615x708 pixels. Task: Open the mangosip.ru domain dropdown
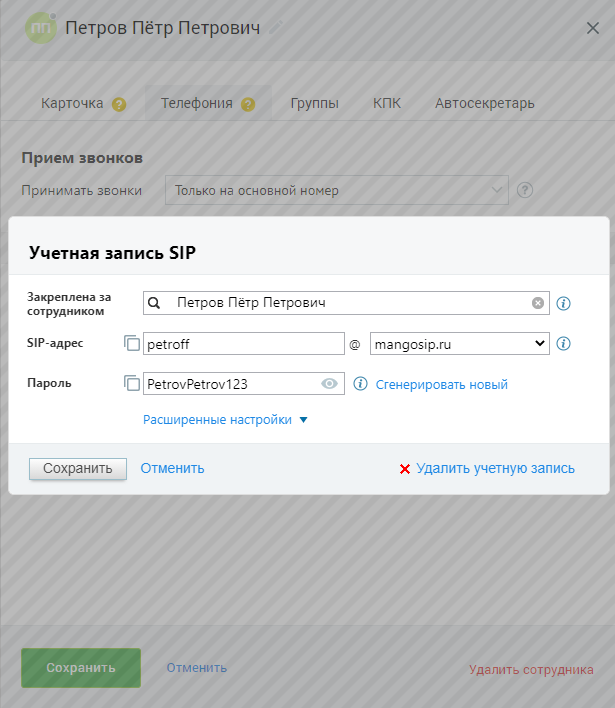coord(460,344)
